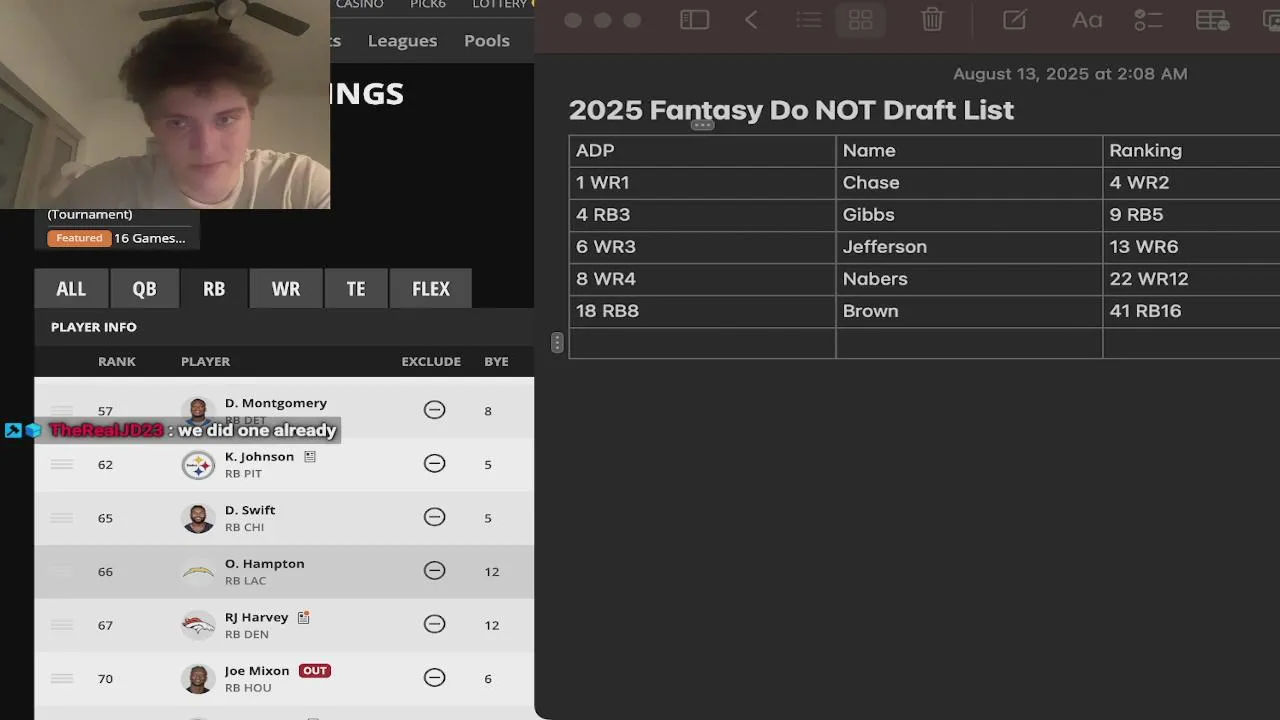Click the Chargers logo for O. Hampton

pyautogui.click(x=198, y=571)
